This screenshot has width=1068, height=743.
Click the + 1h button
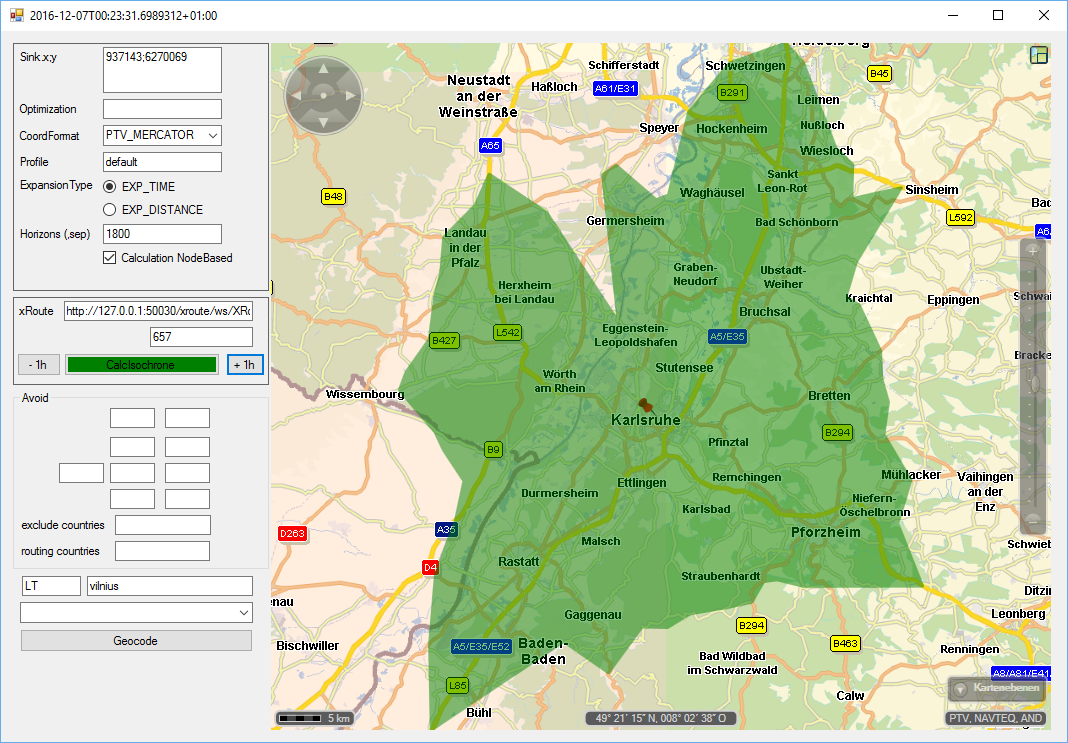245,365
